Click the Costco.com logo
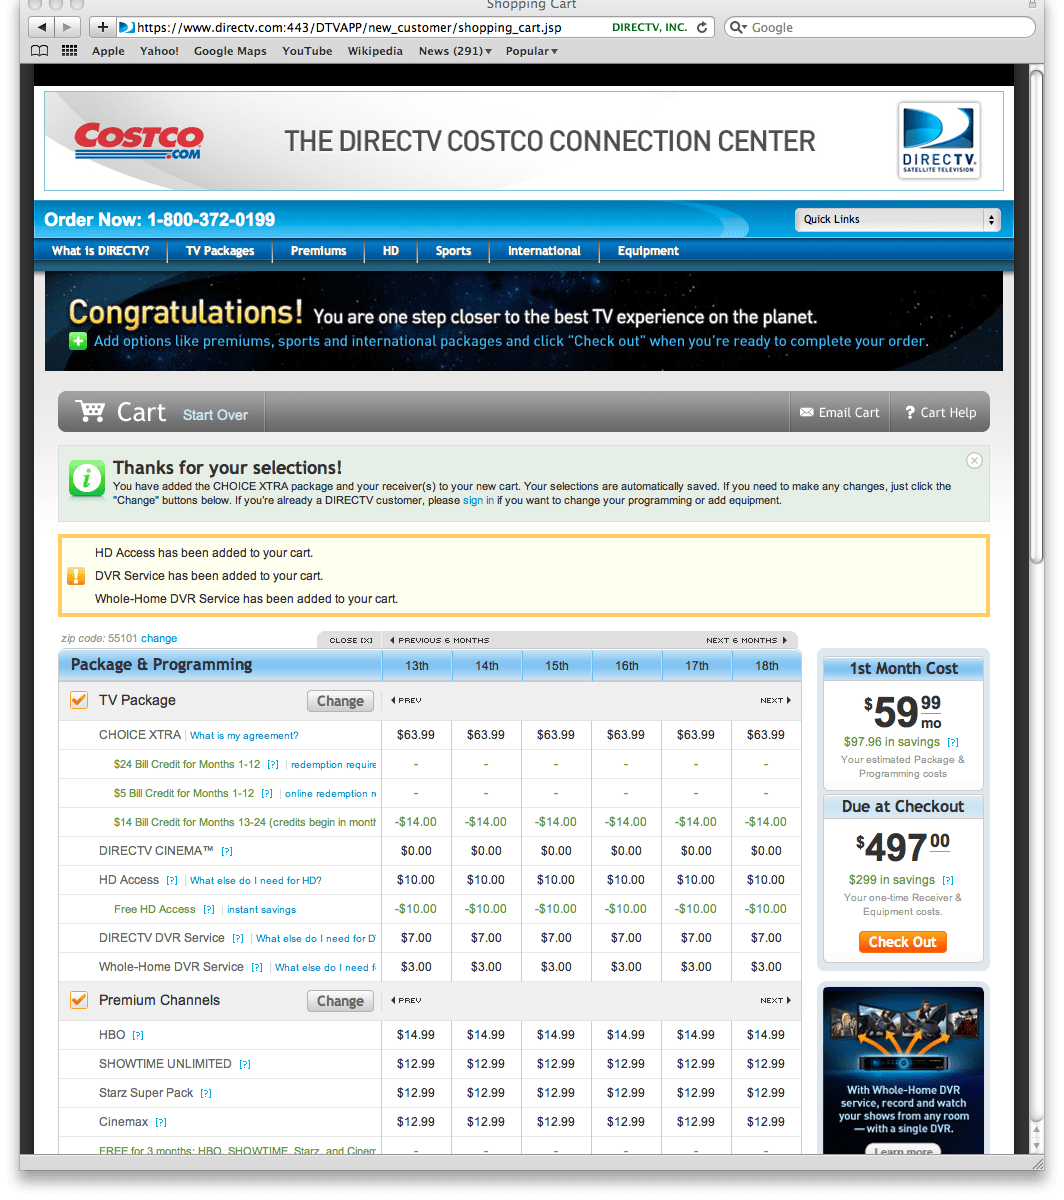The image size is (1064, 1200). point(138,140)
